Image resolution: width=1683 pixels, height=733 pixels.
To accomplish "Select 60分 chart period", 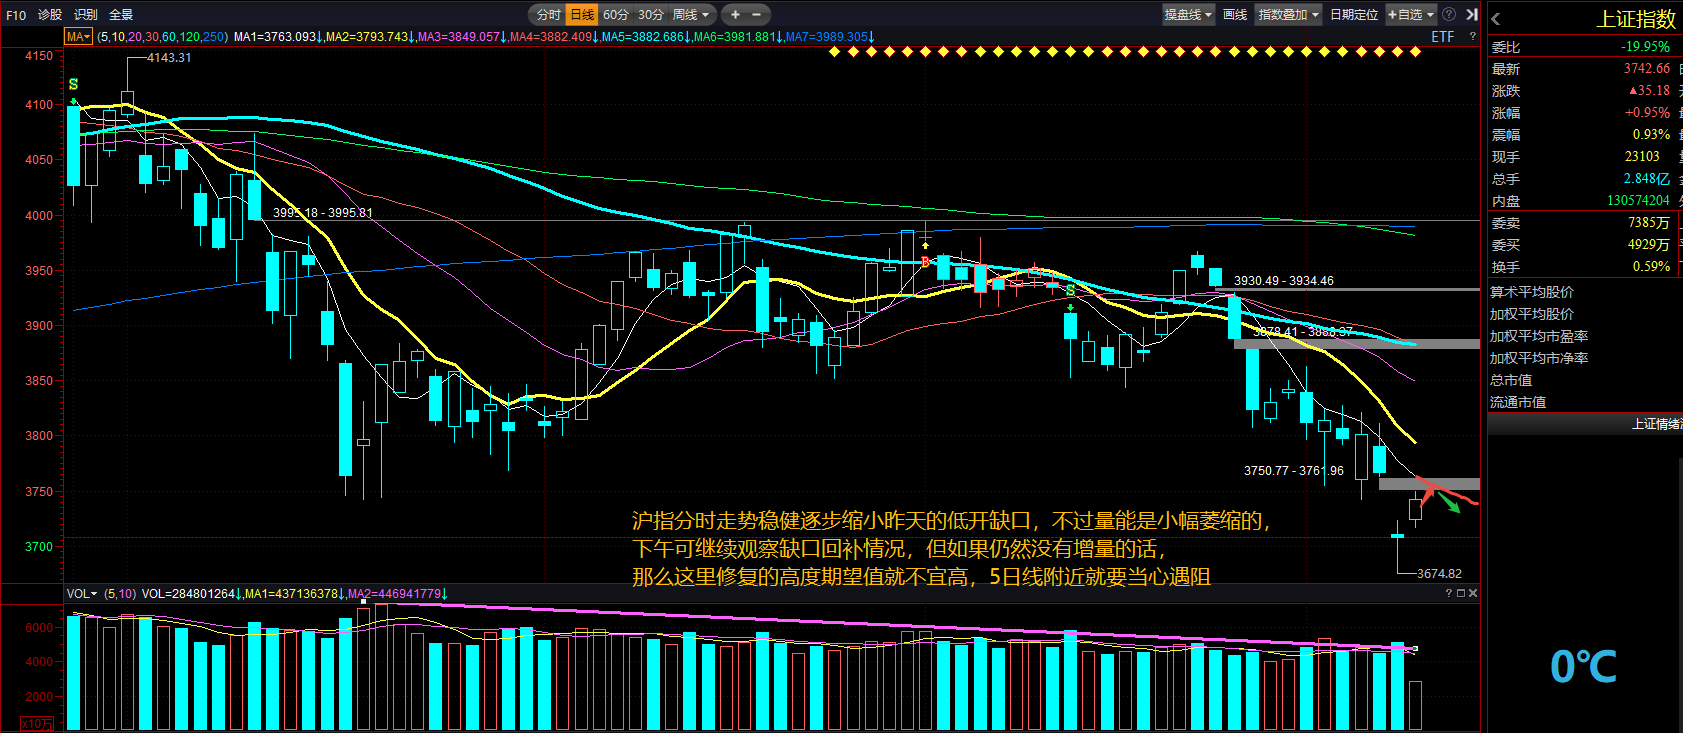I will [x=616, y=14].
